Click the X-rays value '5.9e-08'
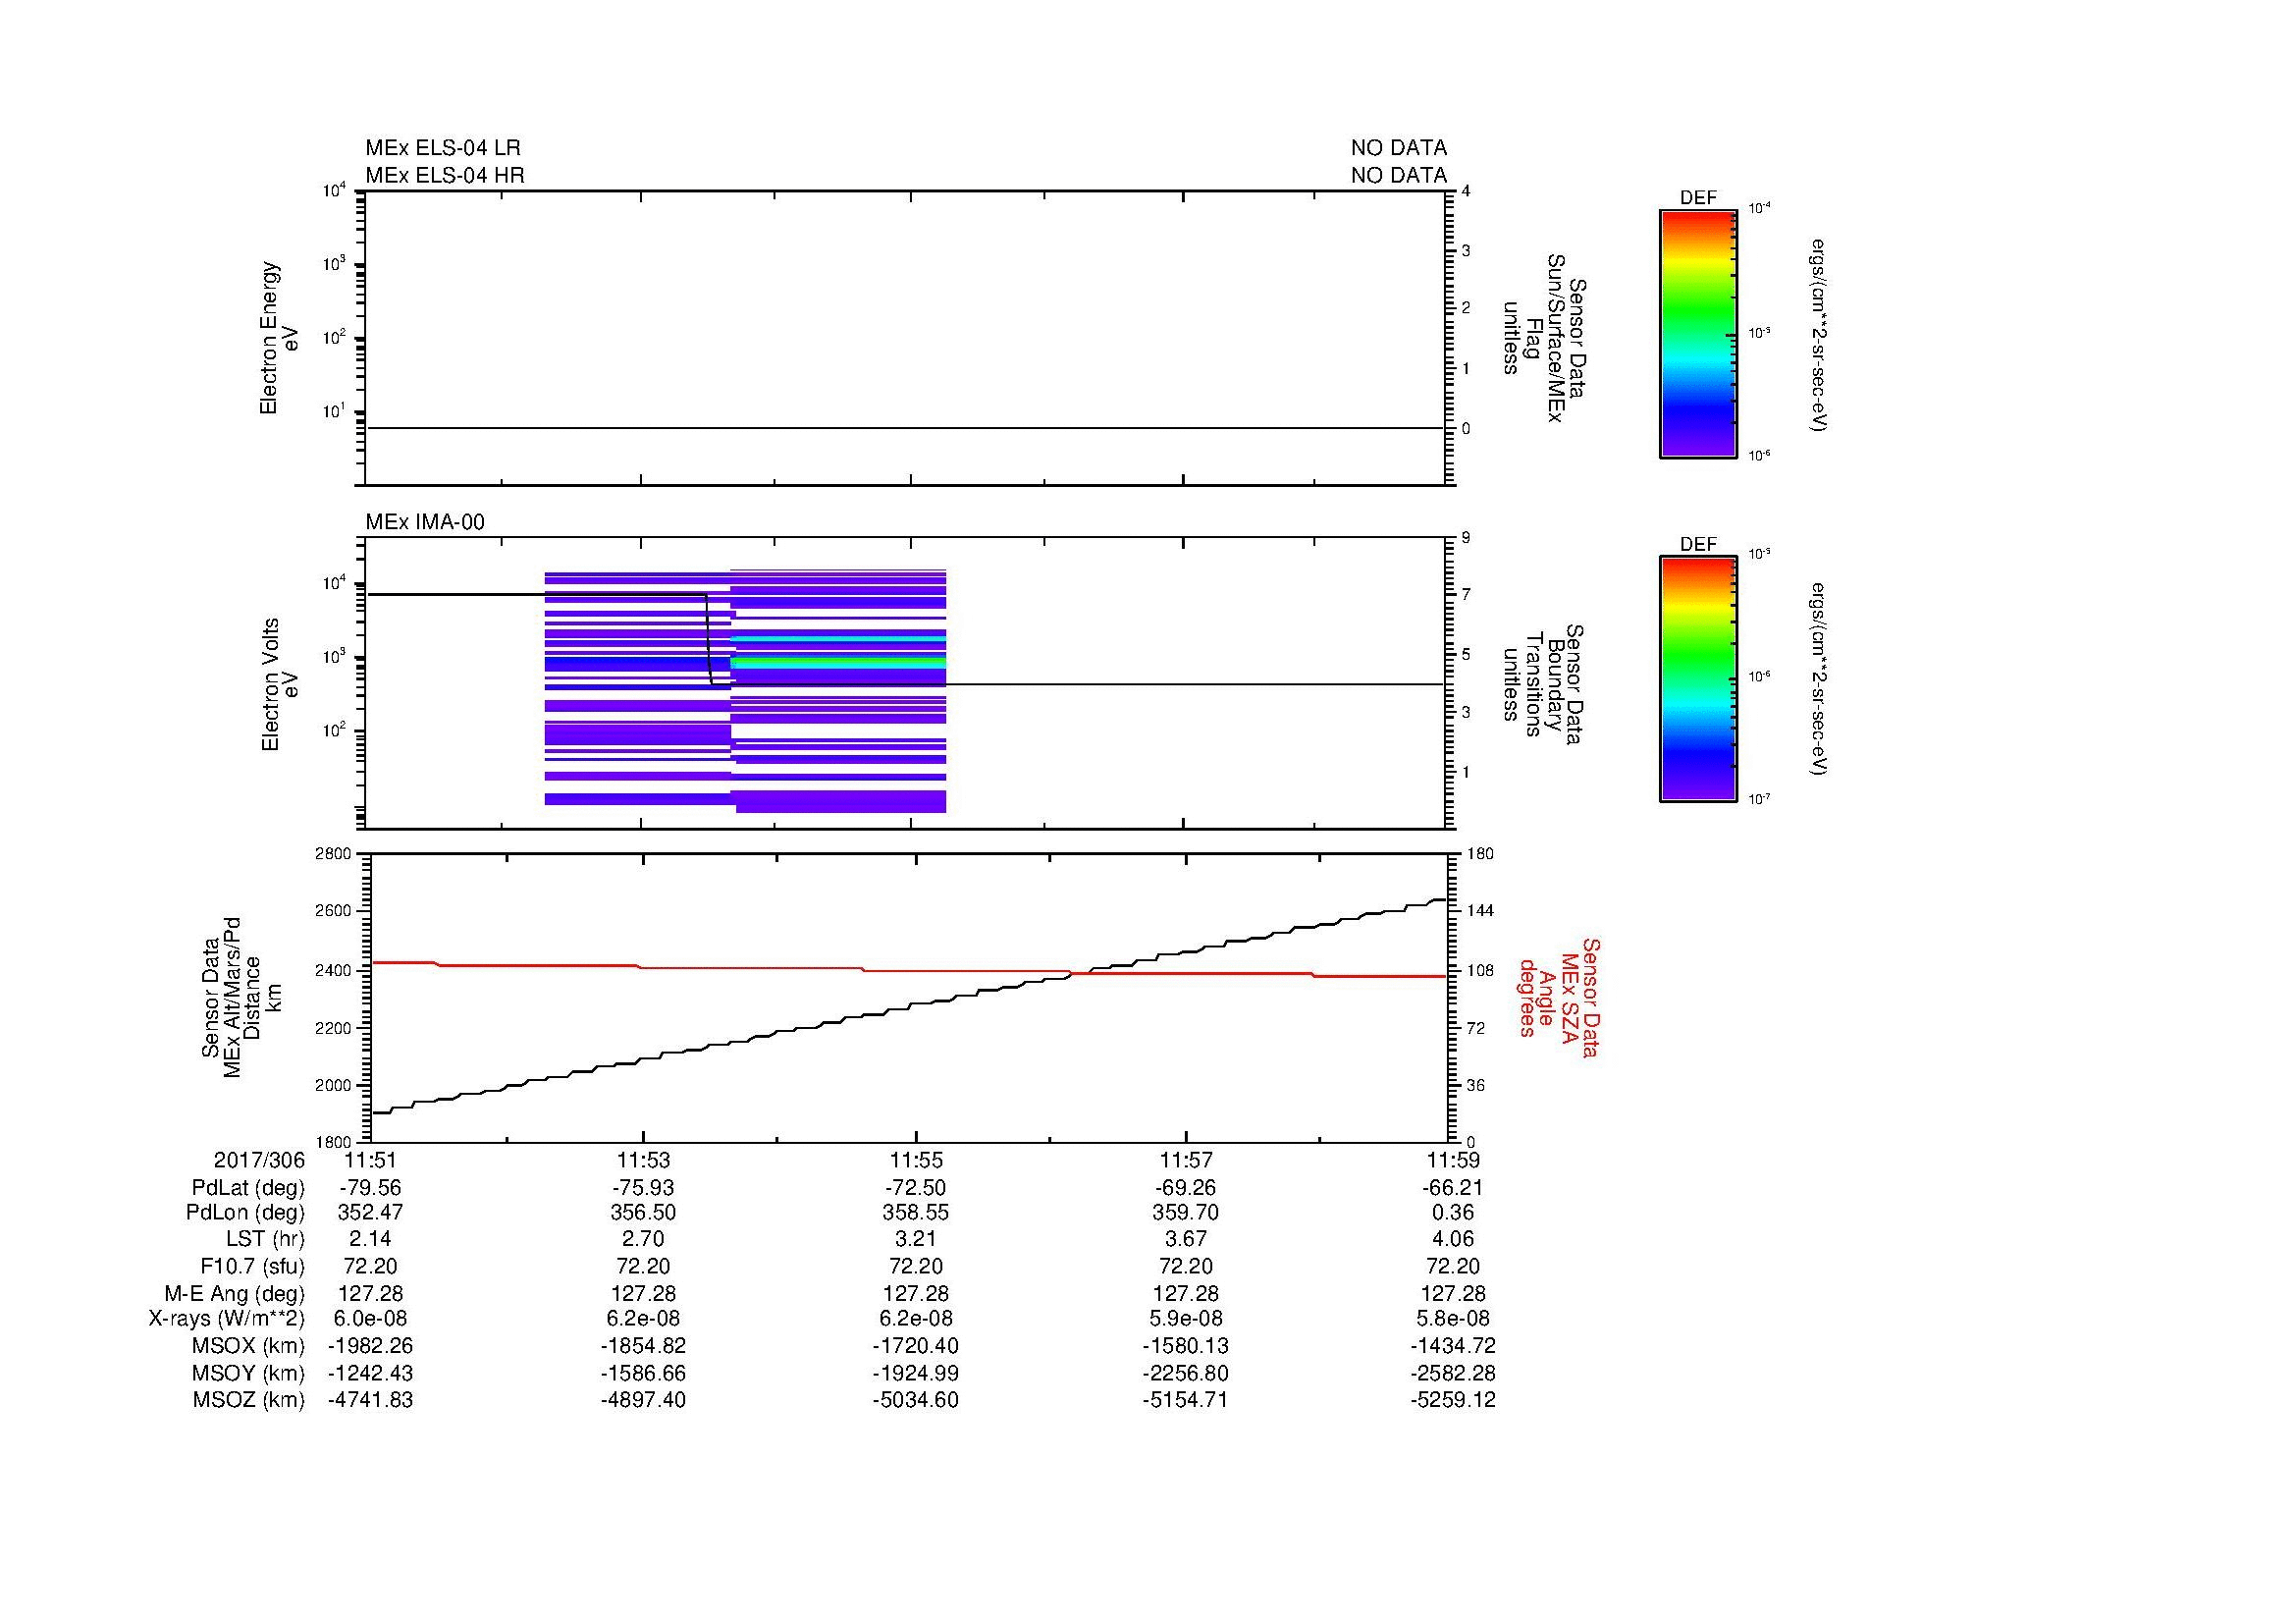Viewport: 2296px width, 1623px height. 1186,1319
